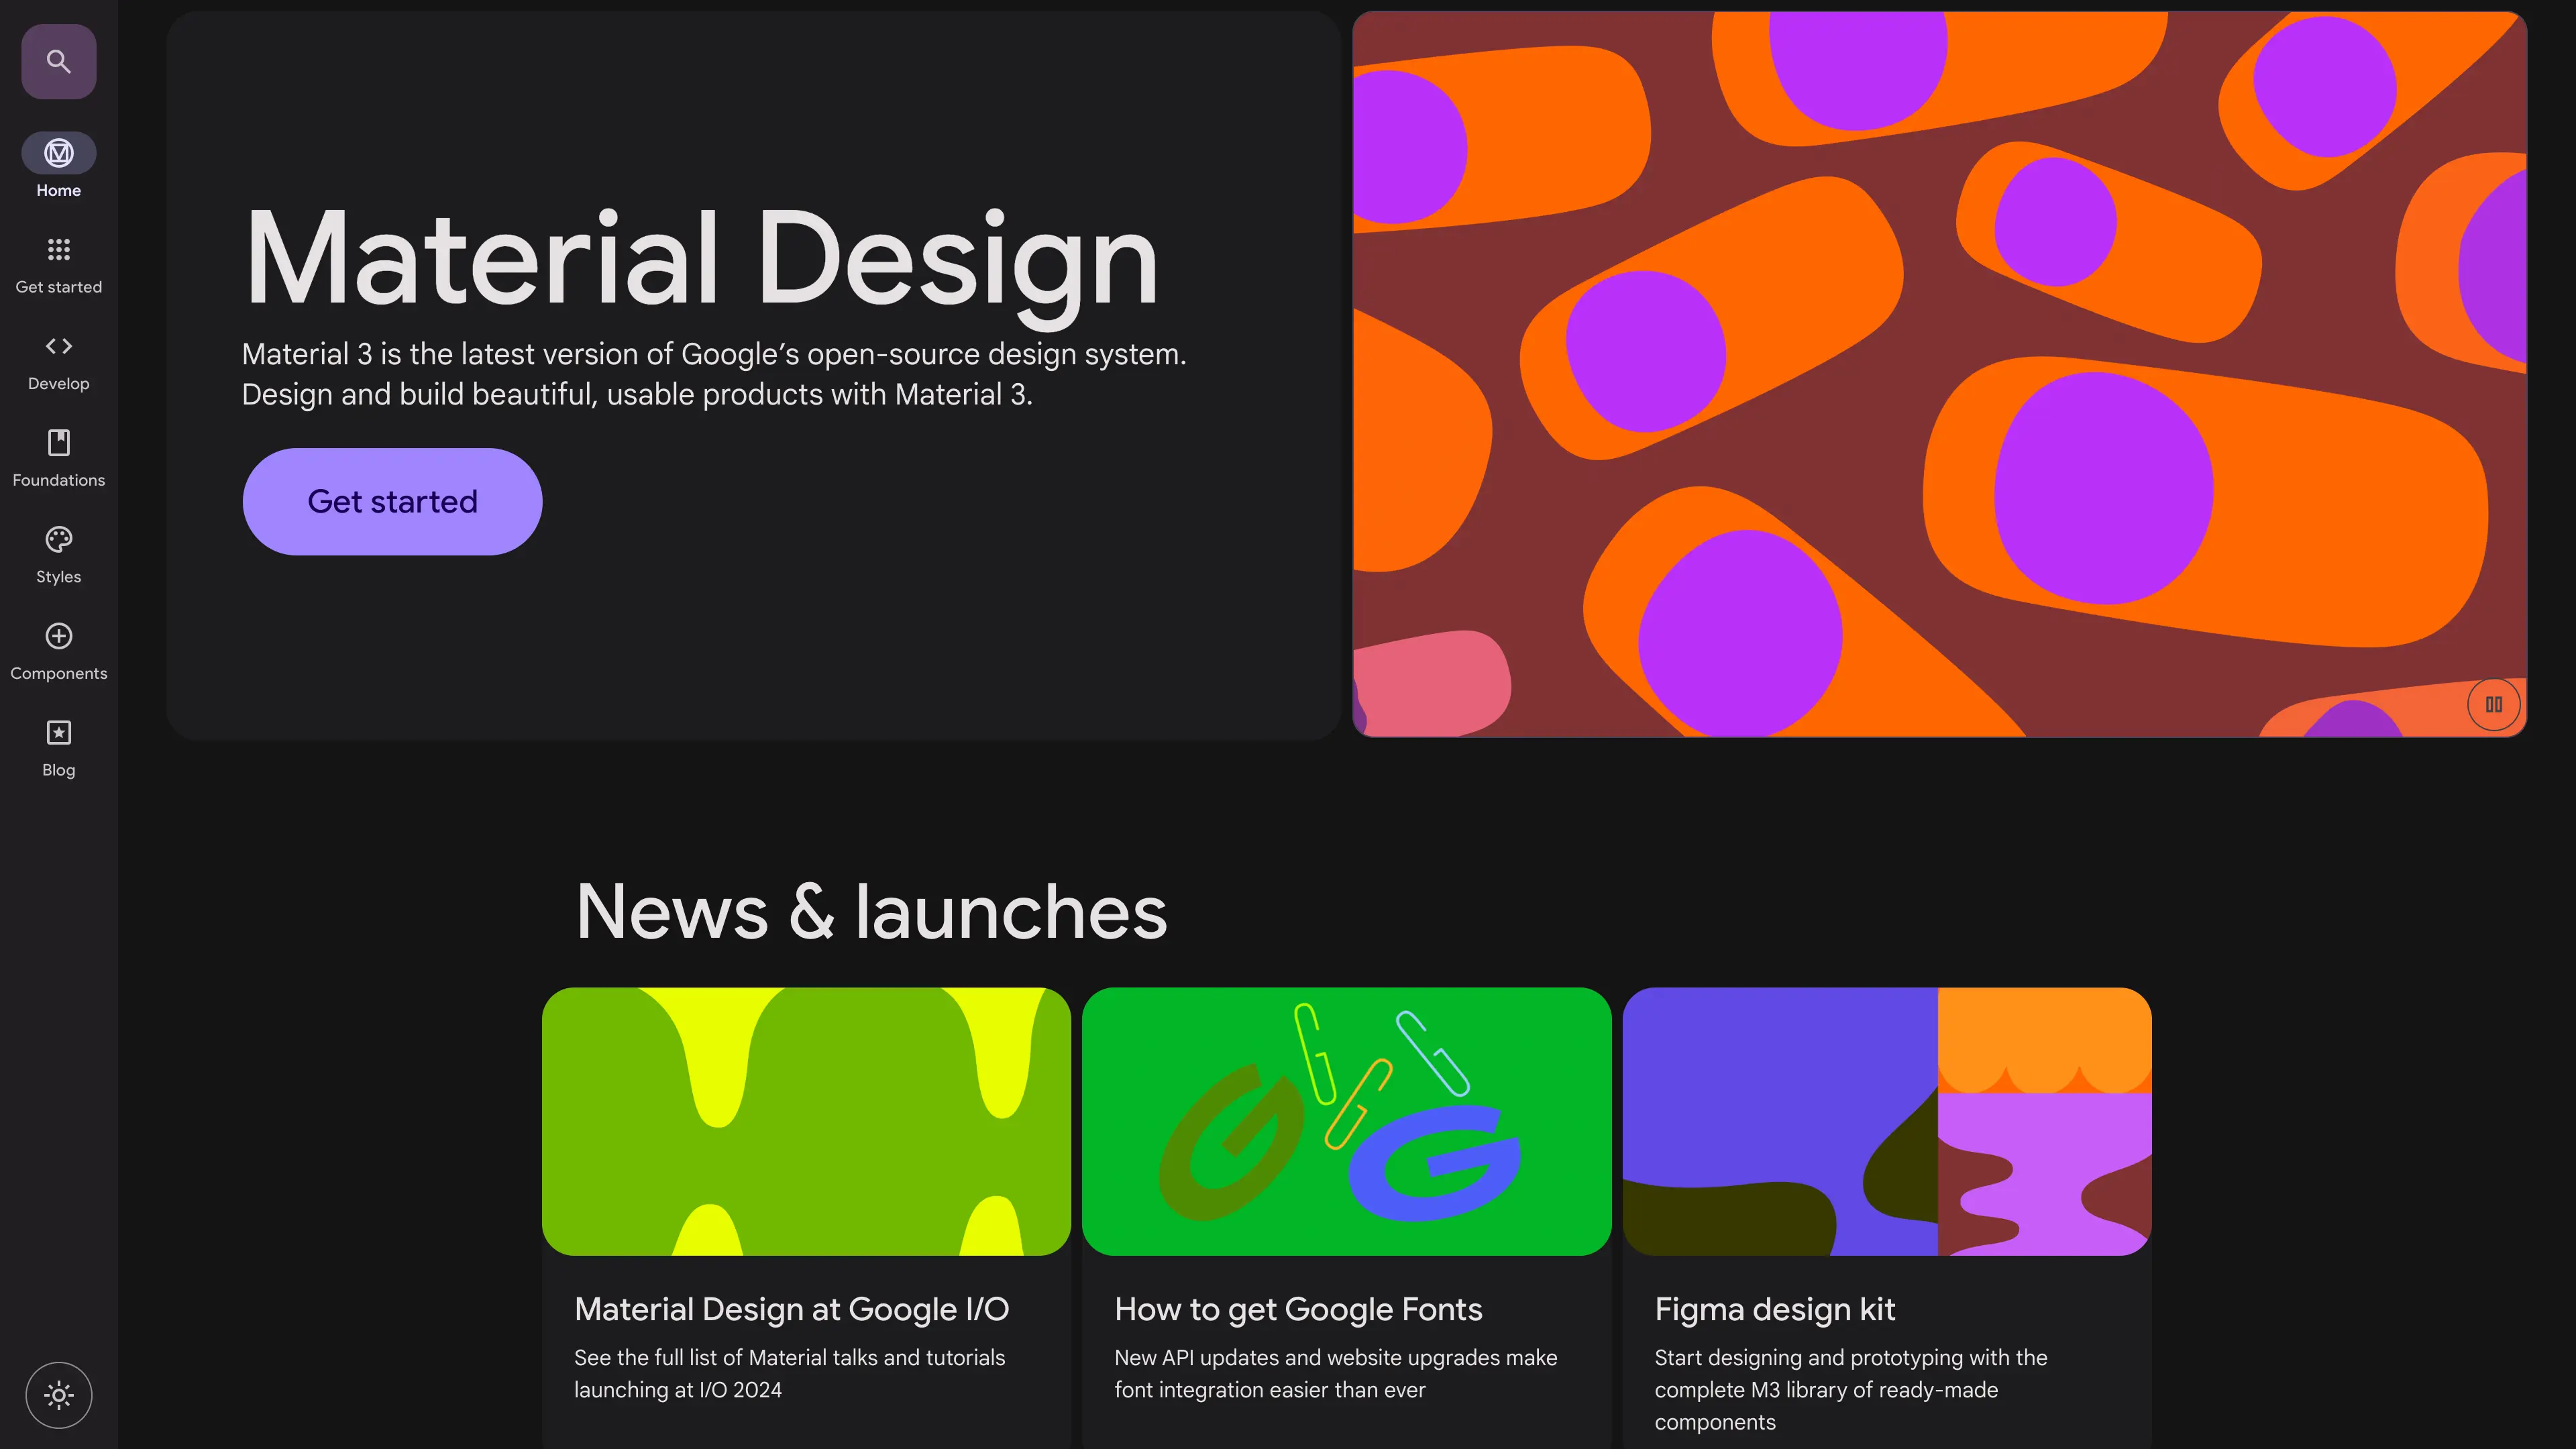
Task: Open the search button in the sidebar
Action: [59, 62]
